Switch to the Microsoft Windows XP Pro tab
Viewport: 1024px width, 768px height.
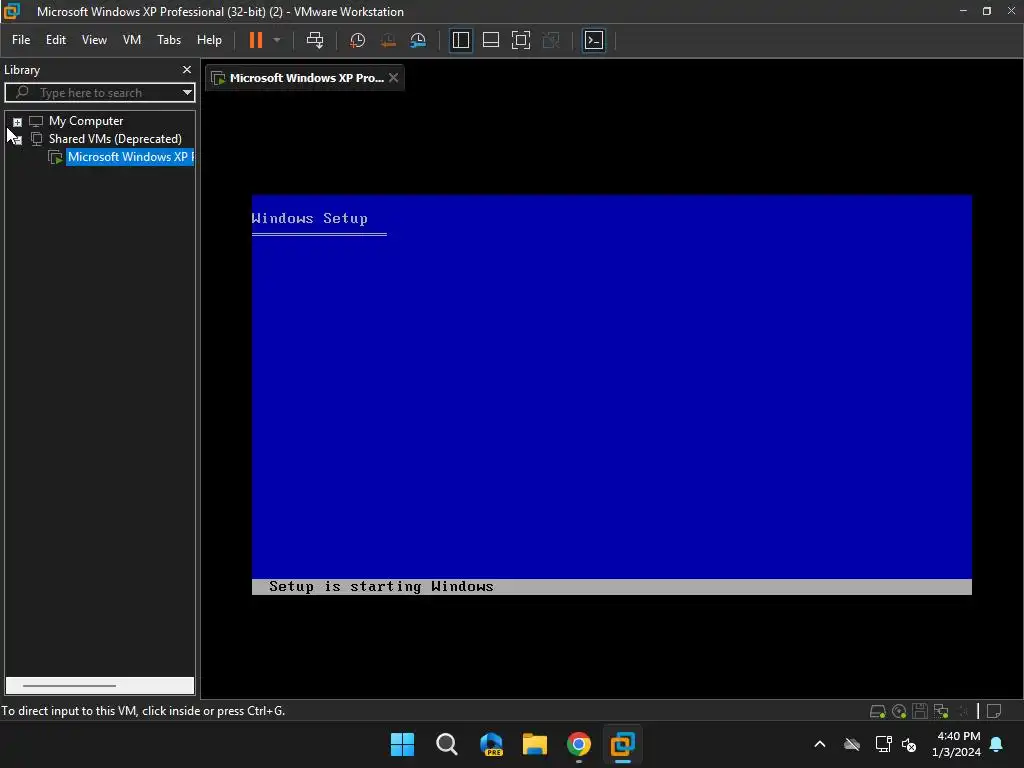coord(306,78)
